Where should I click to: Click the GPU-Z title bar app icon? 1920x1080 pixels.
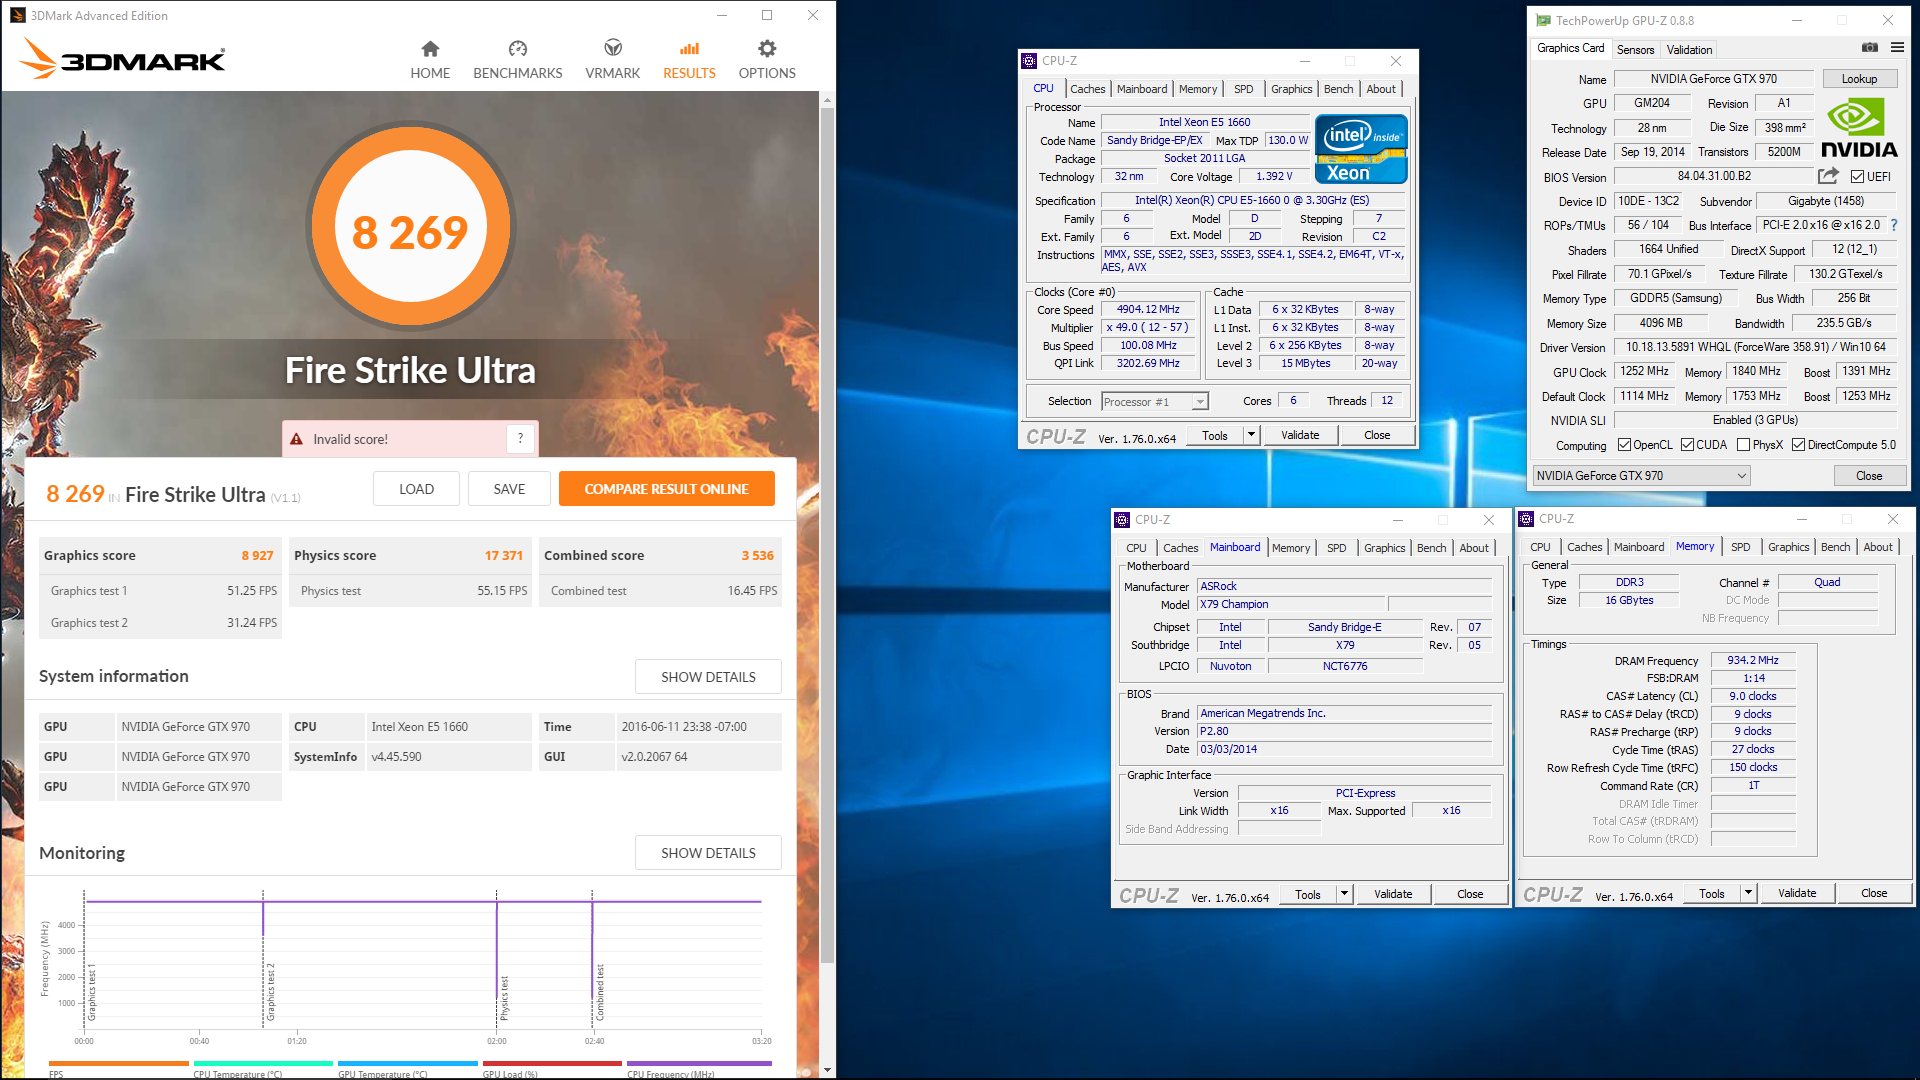[x=1543, y=20]
